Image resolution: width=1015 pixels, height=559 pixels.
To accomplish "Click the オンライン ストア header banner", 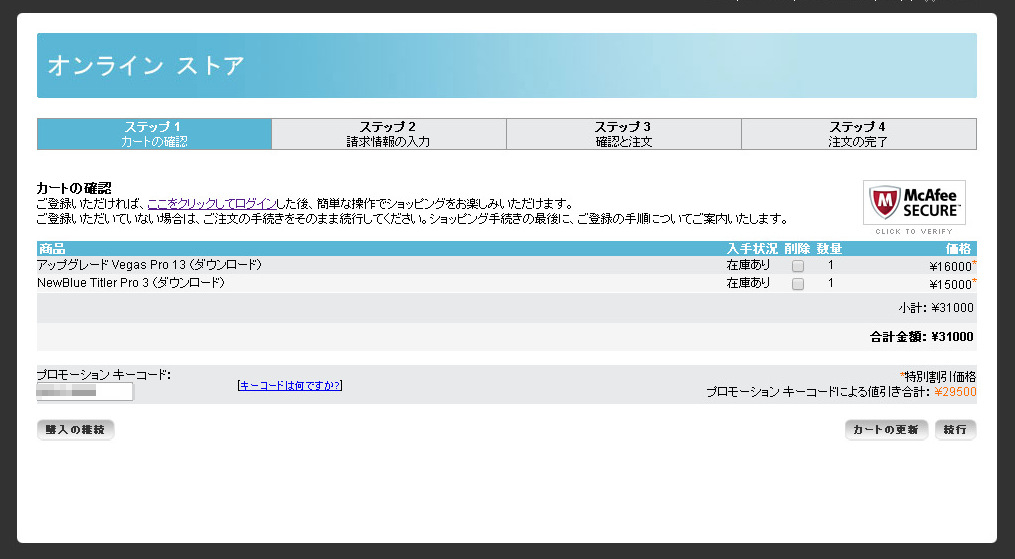I will tap(507, 65).
